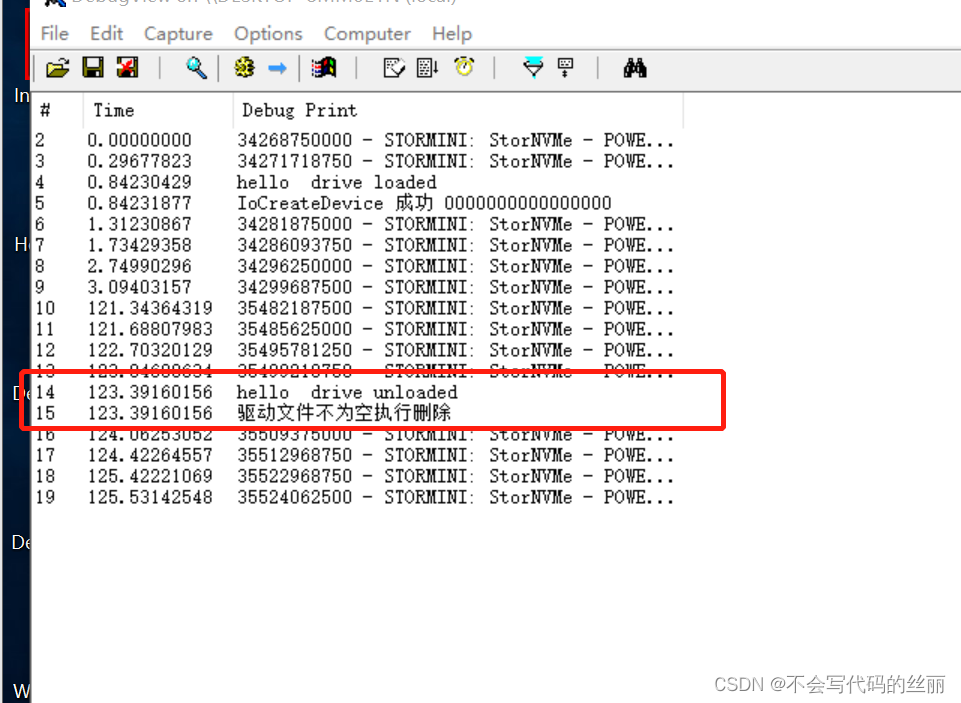The width and height of the screenshot is (961, 703).
Task: Select row with time 2.74990296
Action: pos(357,266)
